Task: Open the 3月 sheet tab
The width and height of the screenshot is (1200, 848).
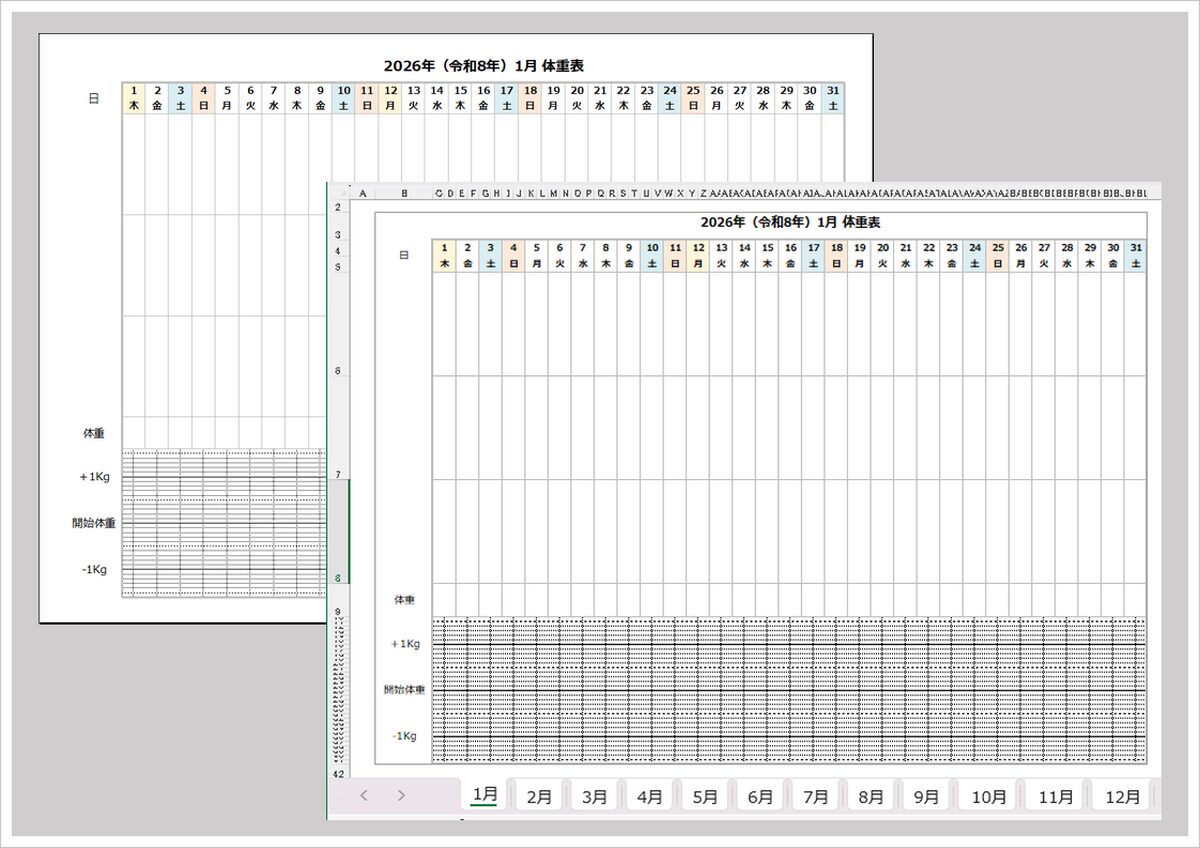Action: click(594, 797)
